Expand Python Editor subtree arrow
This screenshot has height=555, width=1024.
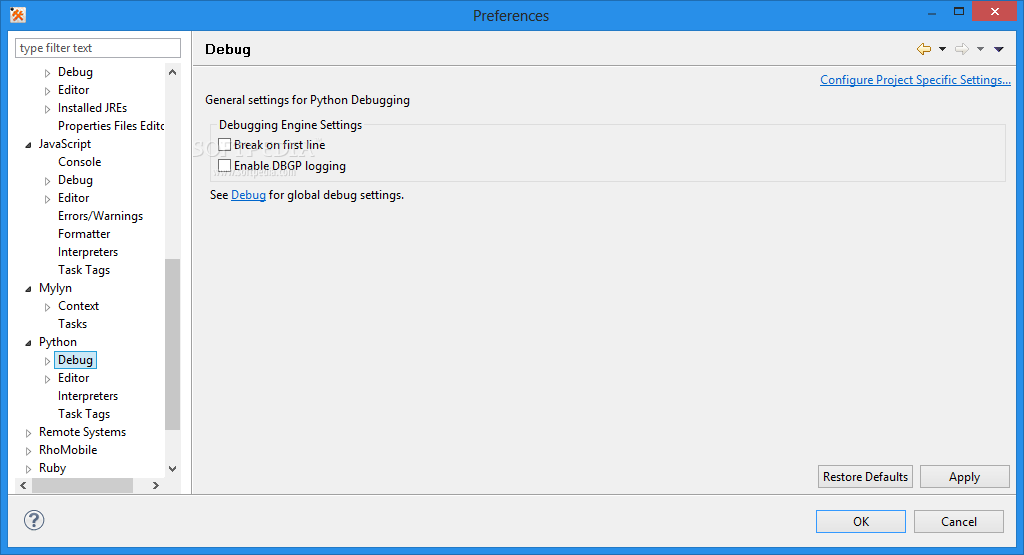47,379
